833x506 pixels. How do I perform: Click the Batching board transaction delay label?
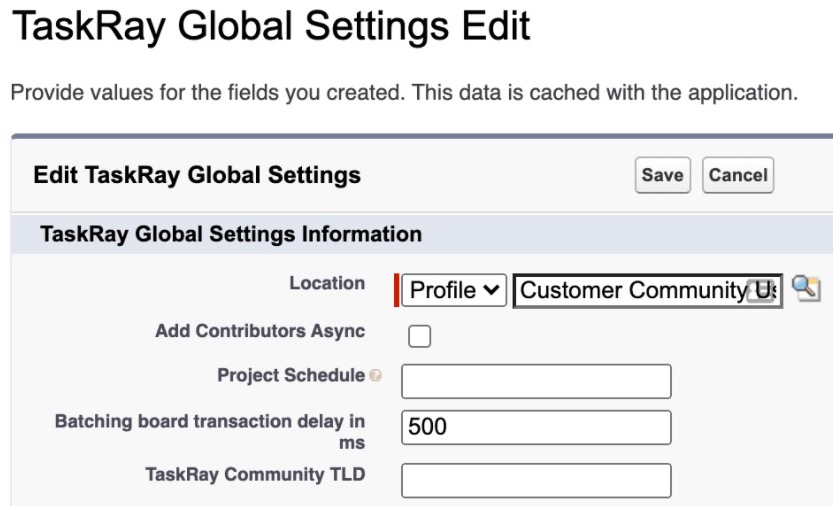(x=210, y=432)
